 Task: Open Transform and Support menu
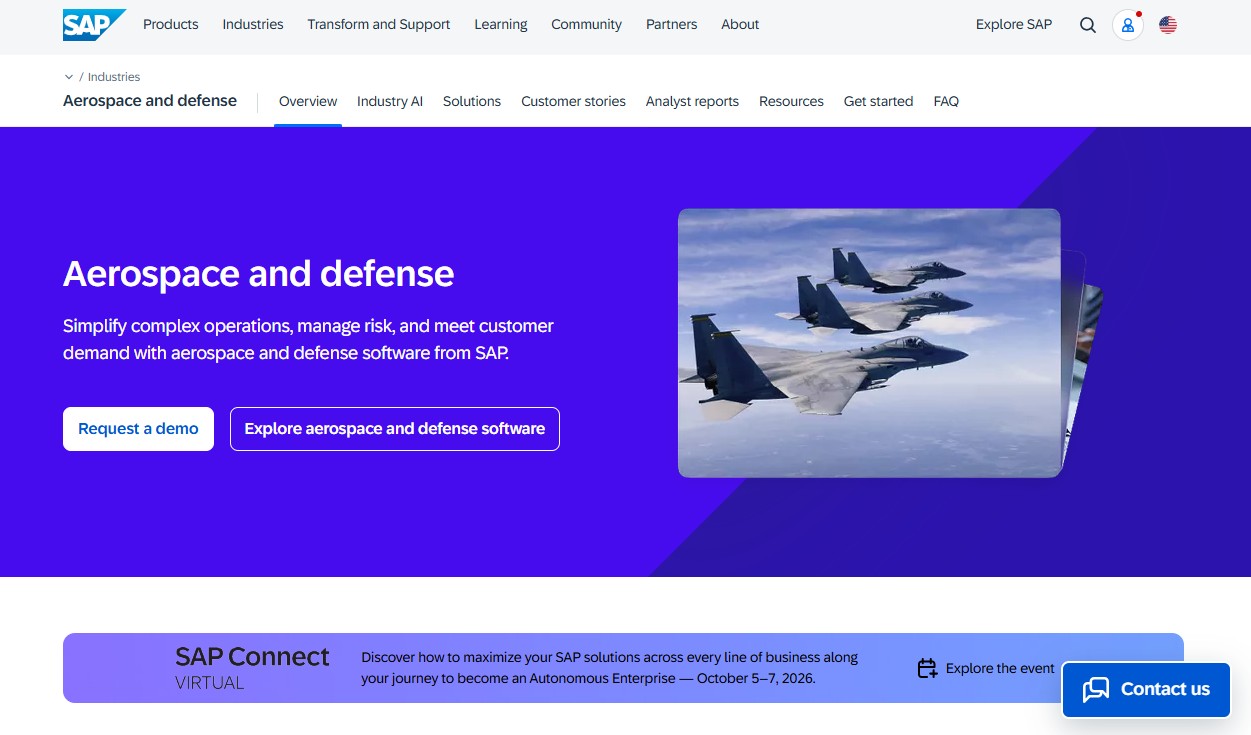(379, 24)
